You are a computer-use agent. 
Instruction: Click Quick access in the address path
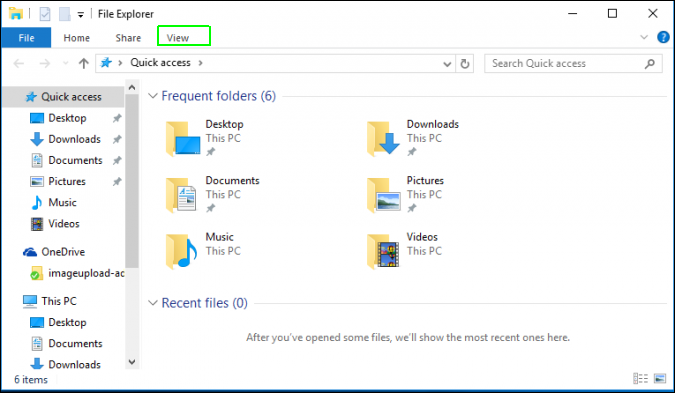pyautogui.click(x=160, y=63)
